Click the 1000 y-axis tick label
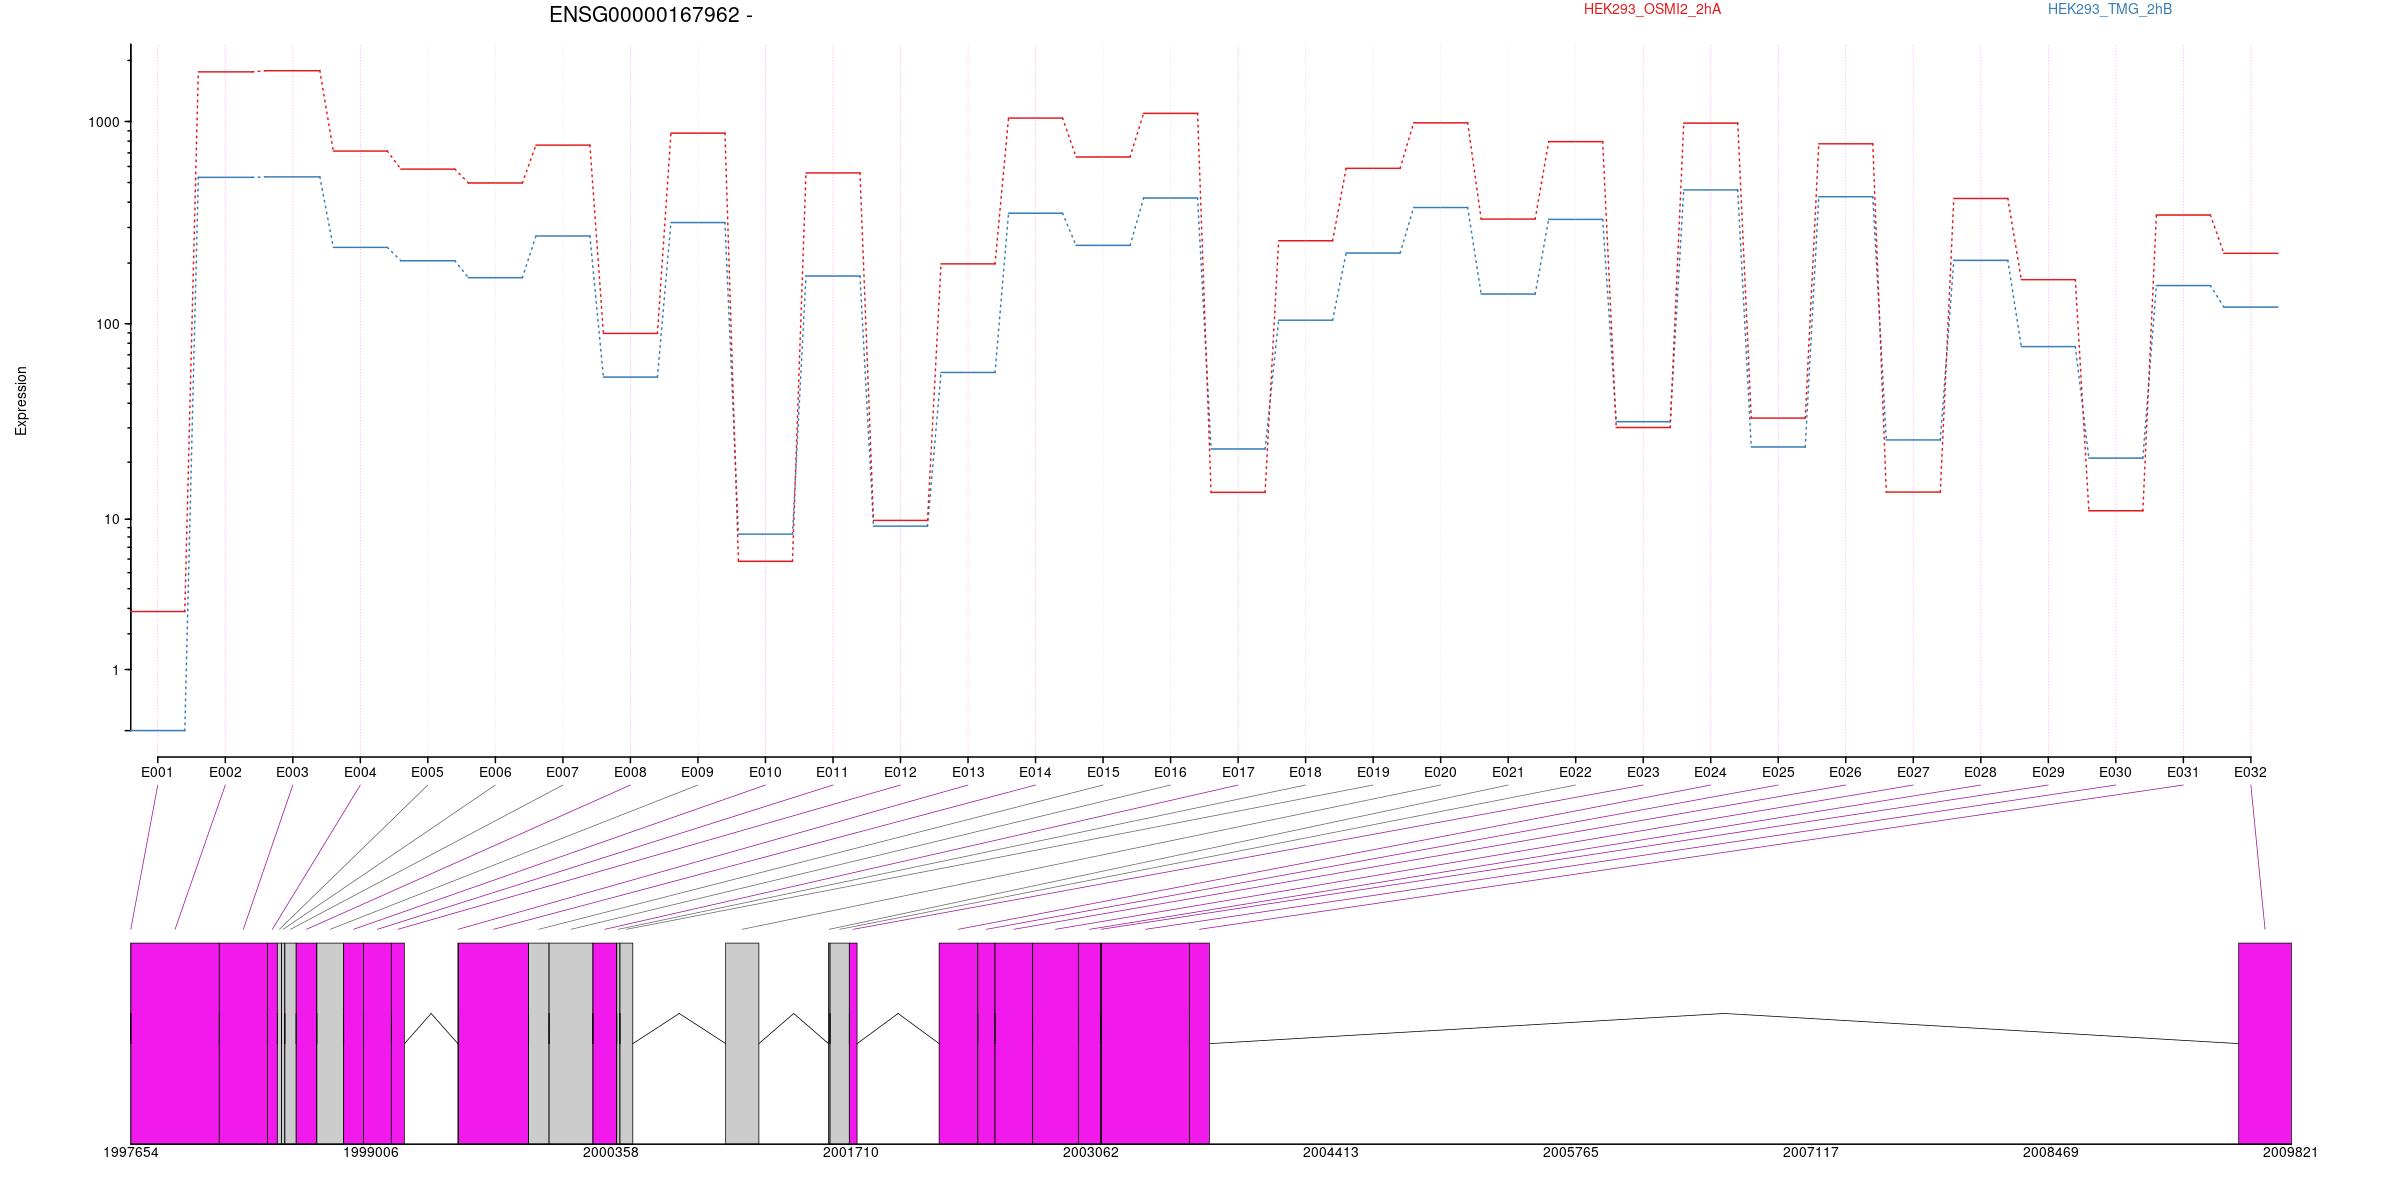 coord(104,122)
